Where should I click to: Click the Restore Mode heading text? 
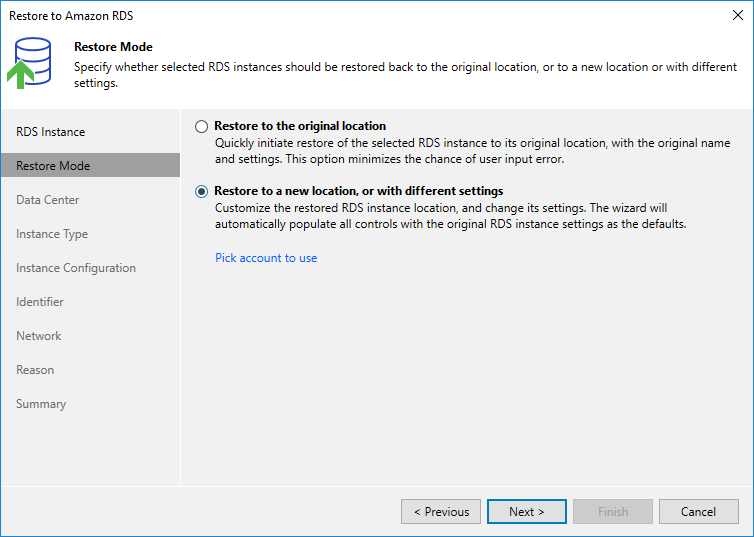113,47
